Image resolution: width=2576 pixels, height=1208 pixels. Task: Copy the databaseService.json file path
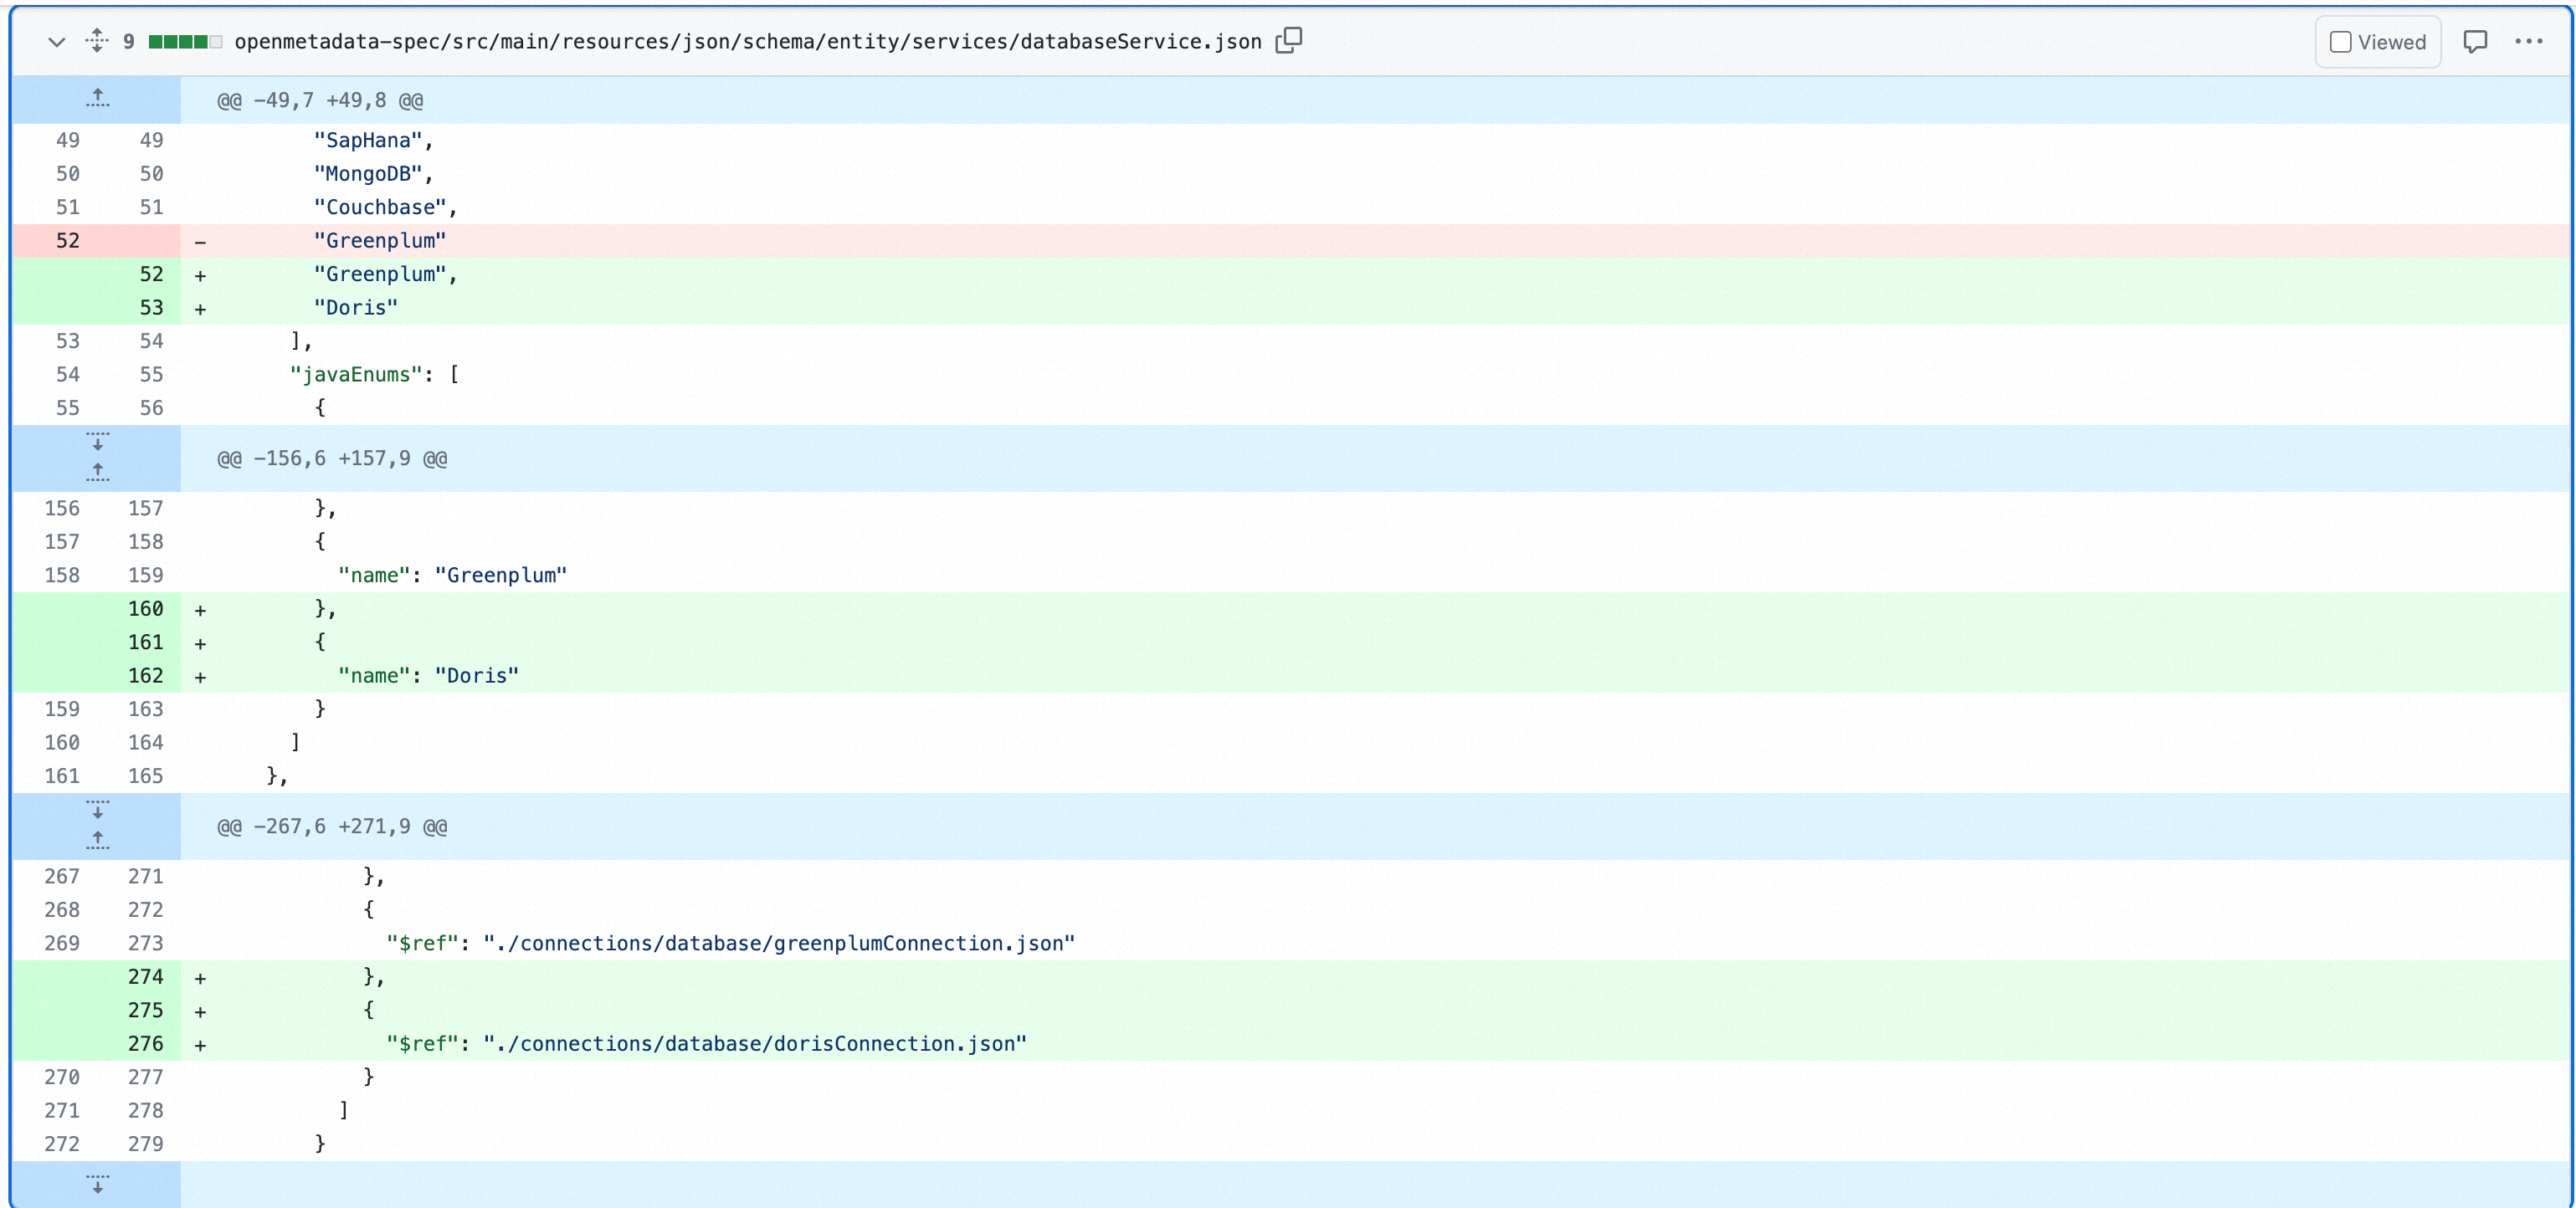[x=1289, y=40]
